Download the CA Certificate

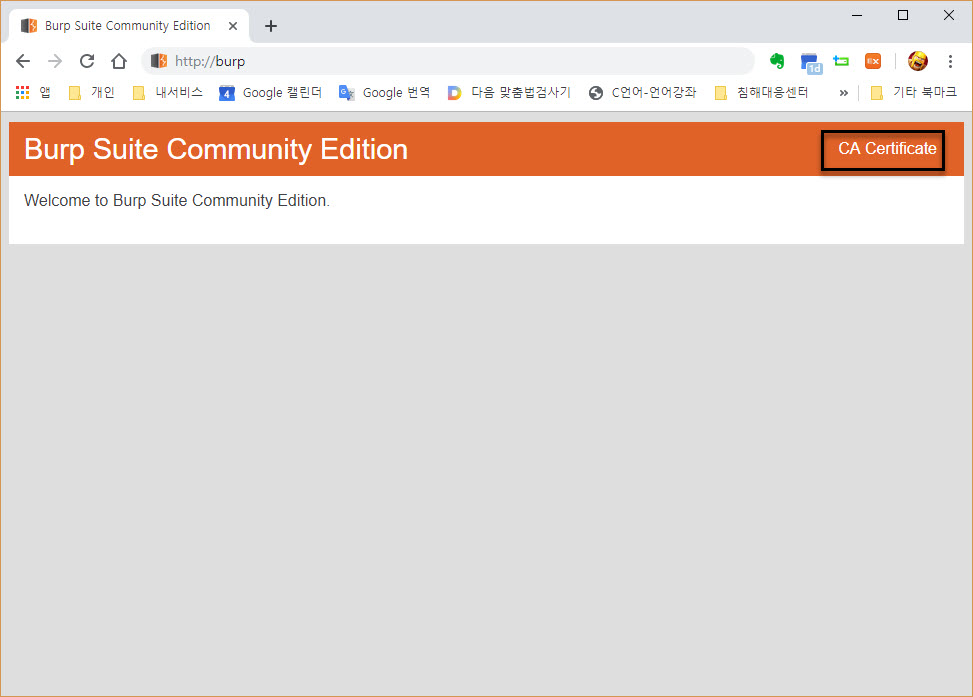887,149
